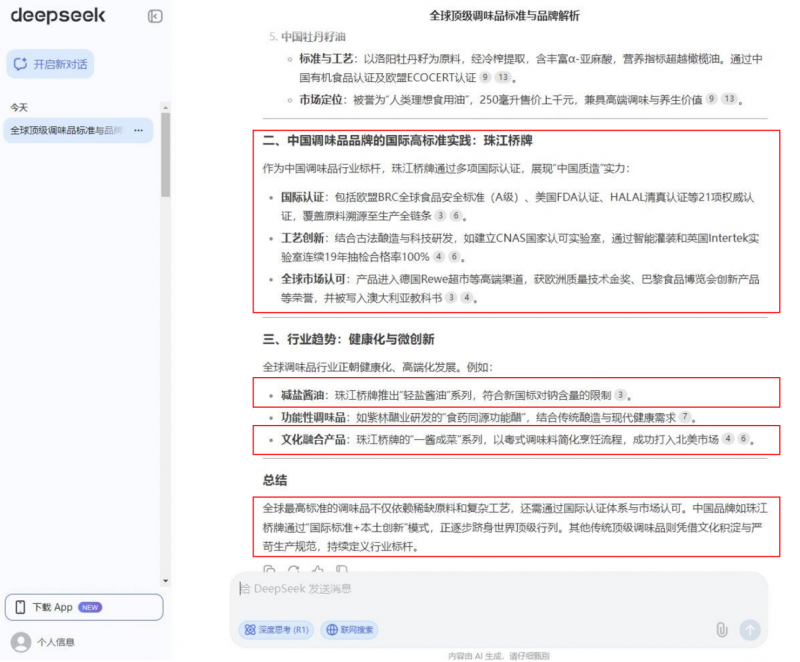Start a new chat with 开启新对话
Image resolution: width=800 pixels, height=662 pixels.
click(x=50, y=64)
